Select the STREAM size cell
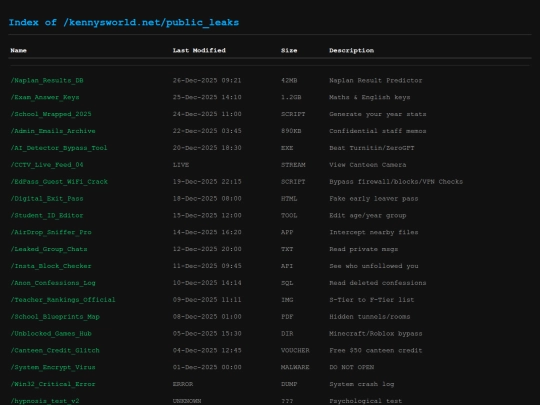540x405 pixels. [x=293, y=165]
